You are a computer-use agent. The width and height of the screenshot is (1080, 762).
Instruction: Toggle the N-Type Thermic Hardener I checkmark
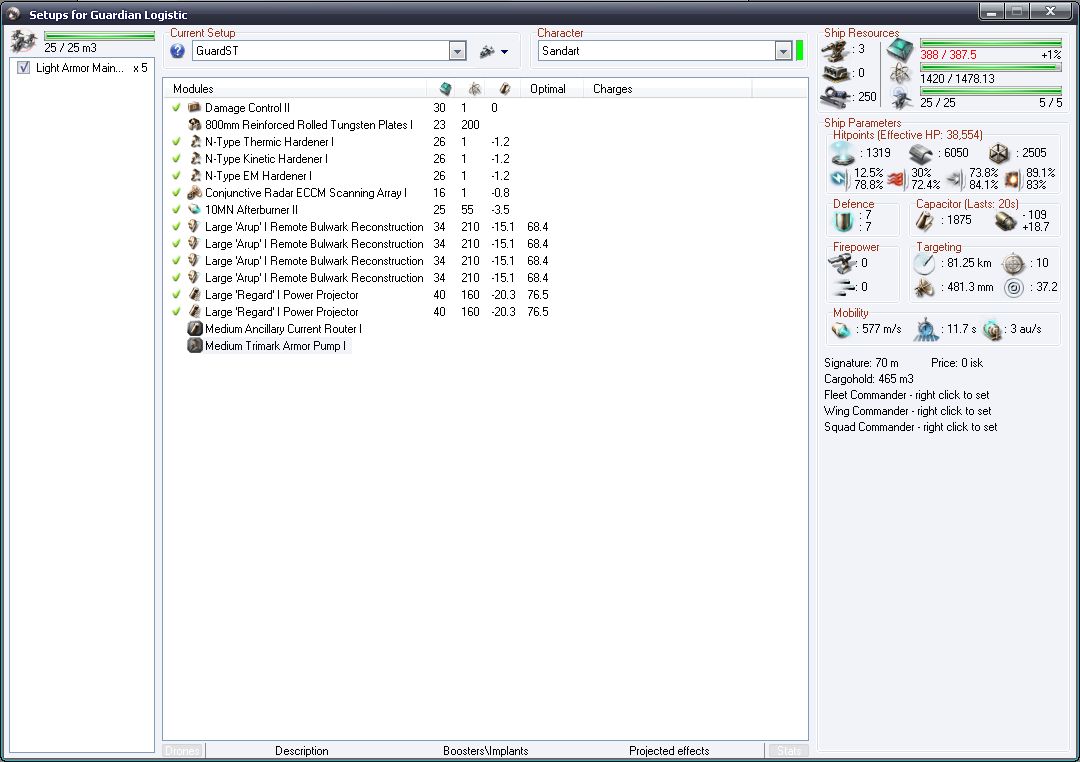point(176,142)
